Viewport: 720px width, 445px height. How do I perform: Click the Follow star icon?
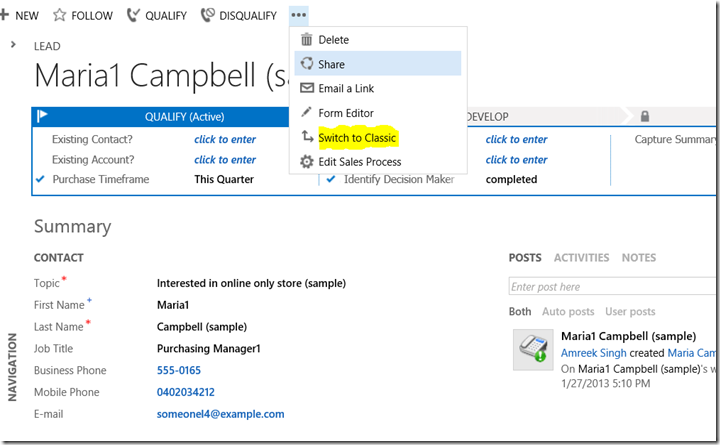click(59, 16)
